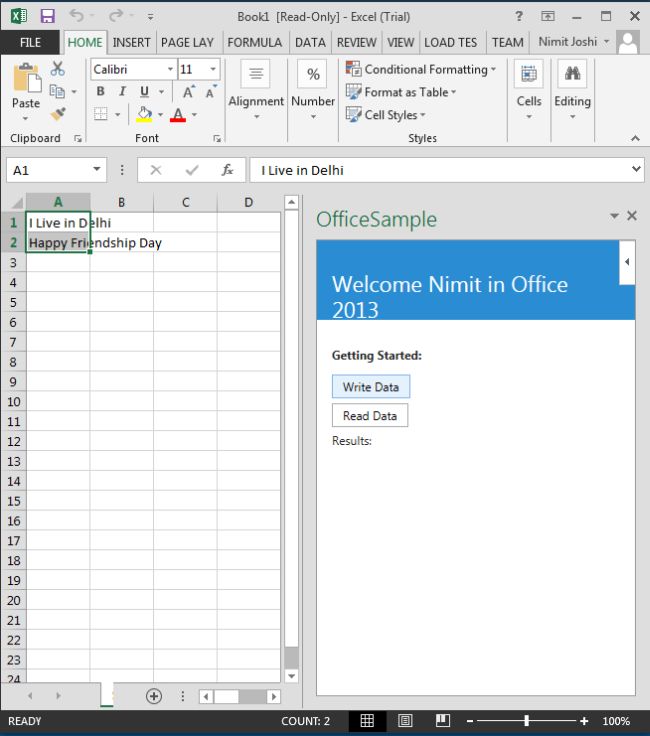Click the 100% zoom level
This screenshot has width=650, height=736.
pyautogui.click(x=616, y=721)
